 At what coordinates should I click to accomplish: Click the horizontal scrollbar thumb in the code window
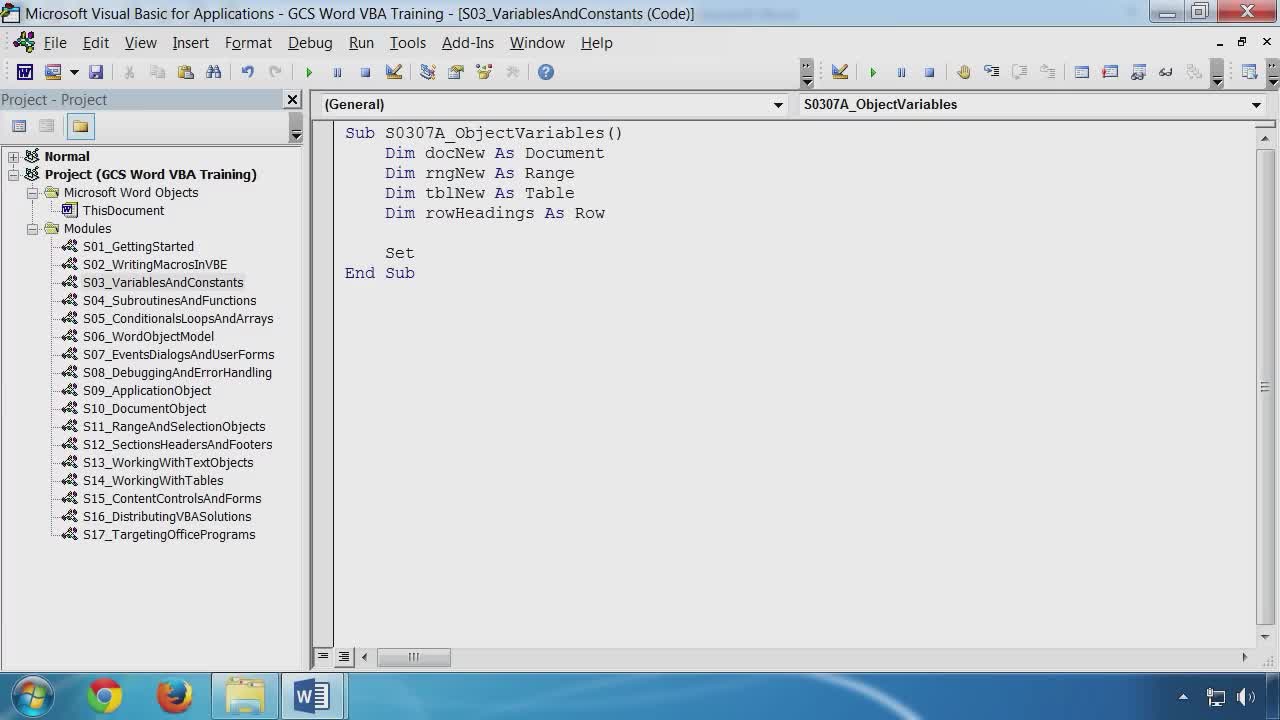pyautogui.click(x=414, y=657)
